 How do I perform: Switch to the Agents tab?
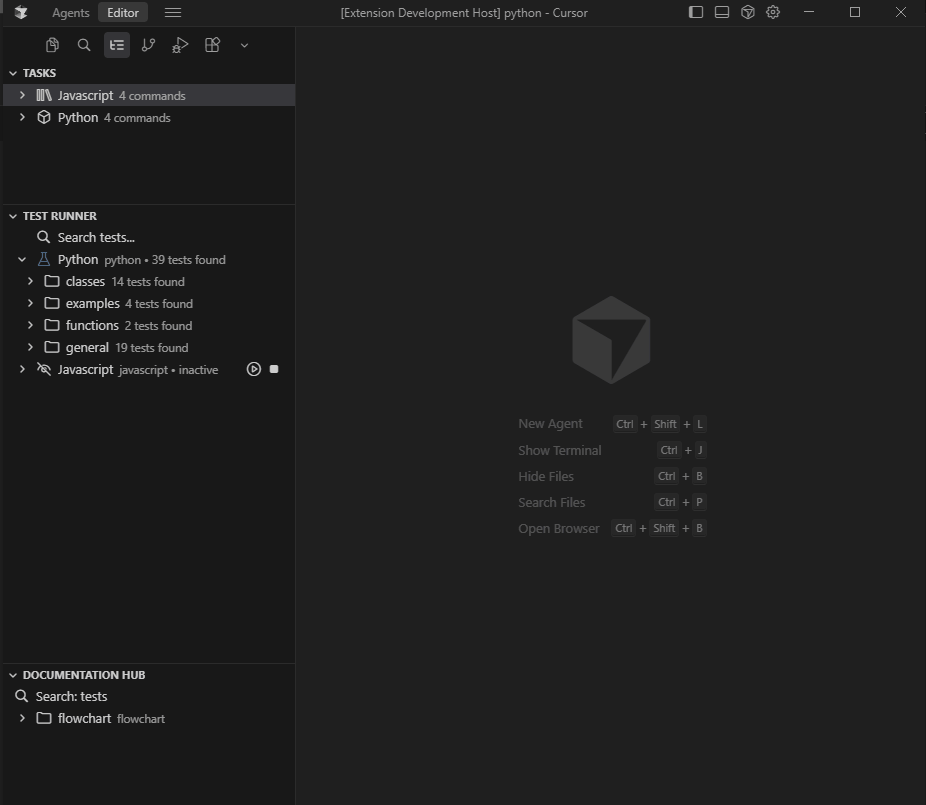click(x=71, y=12)
